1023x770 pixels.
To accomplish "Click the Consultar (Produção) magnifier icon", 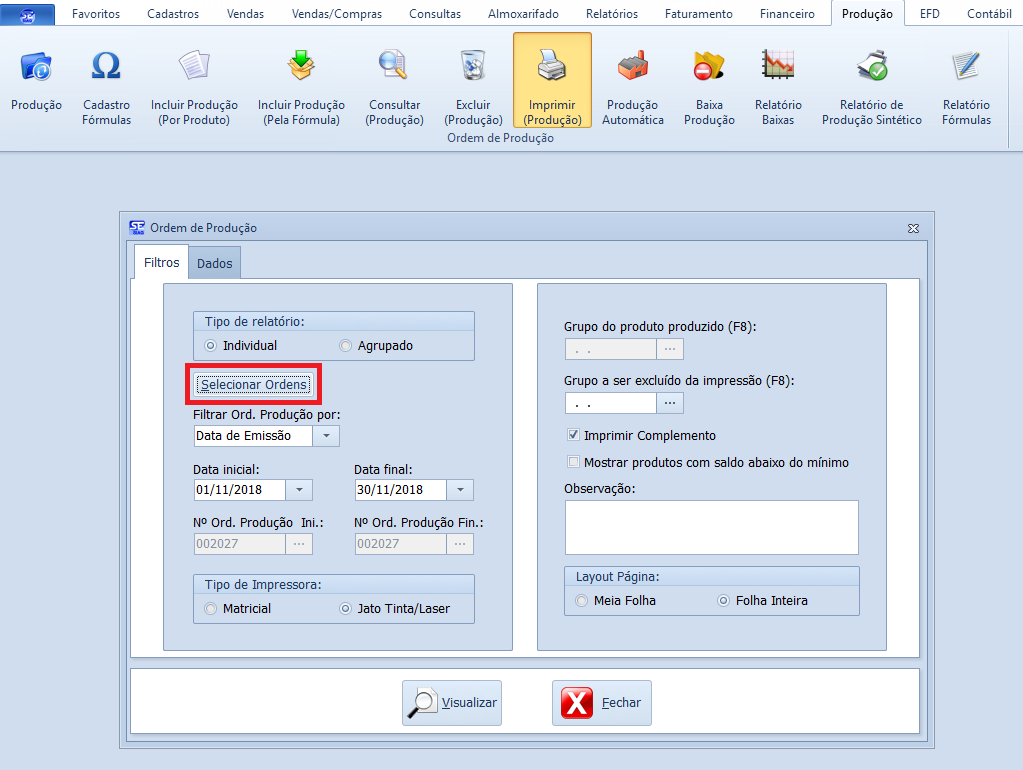I will click(x=394, y=67).
